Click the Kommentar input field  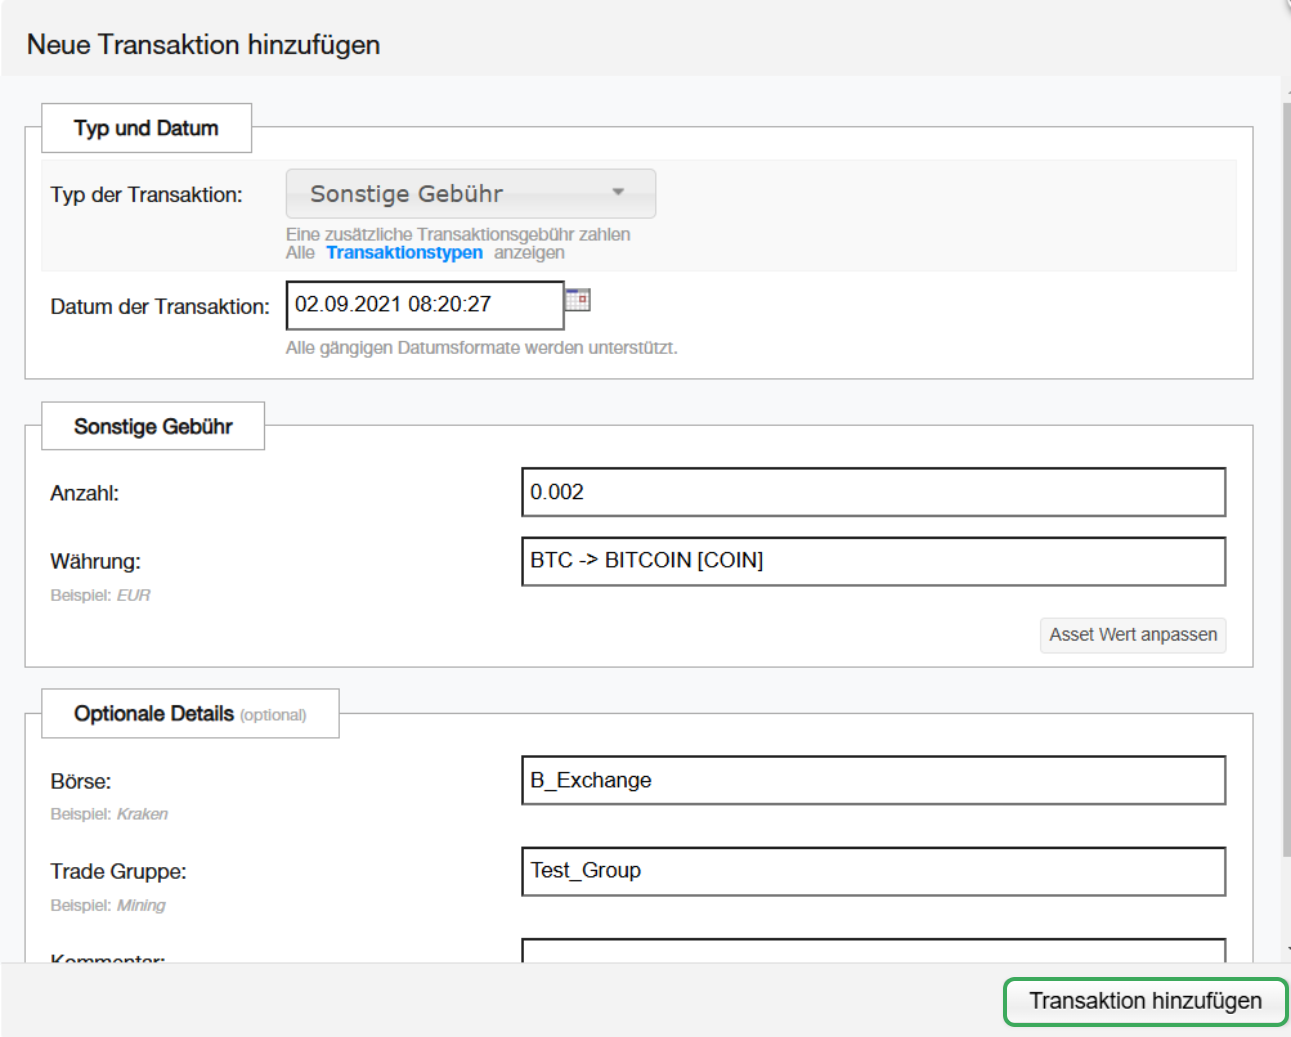(x=873, y=950)
